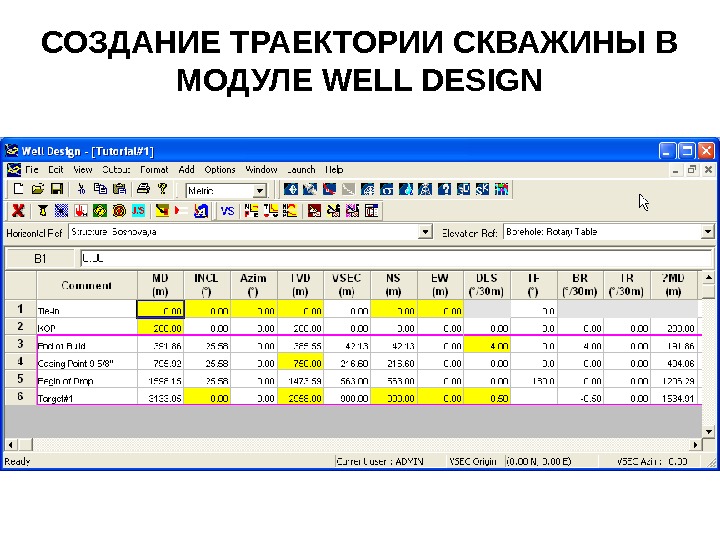The width and height of the screenshot is (720, 540).
Task: Open the Add menu
Action: click(x=186, y=170)
